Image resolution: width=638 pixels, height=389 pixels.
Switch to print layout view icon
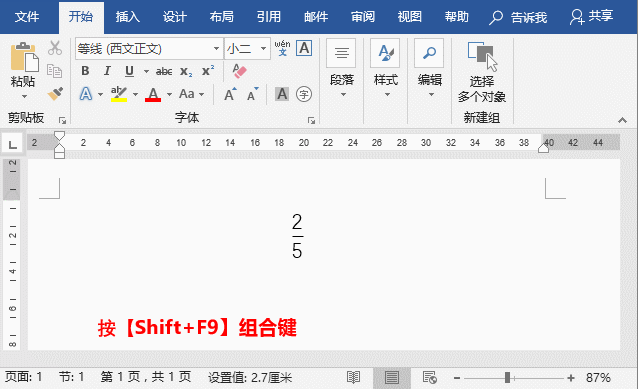click(x=391, y=378)
